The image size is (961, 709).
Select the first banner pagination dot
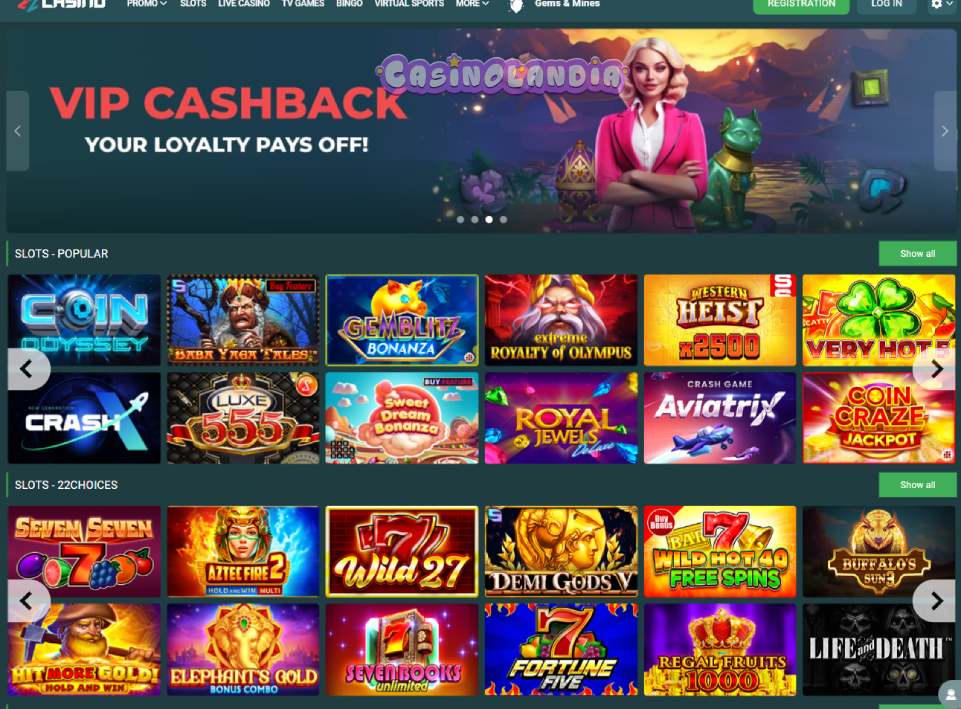pyautogui.click(x=460, y=219)
